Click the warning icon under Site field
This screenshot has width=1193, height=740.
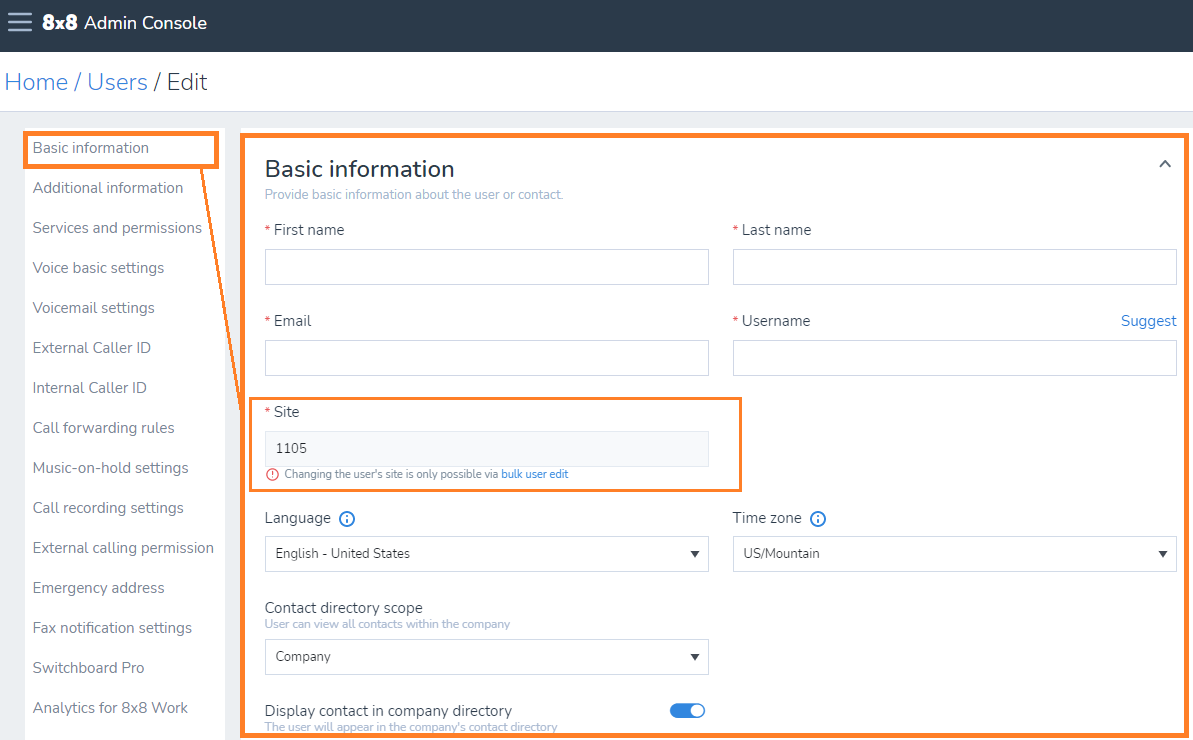(x=272, y=475)
